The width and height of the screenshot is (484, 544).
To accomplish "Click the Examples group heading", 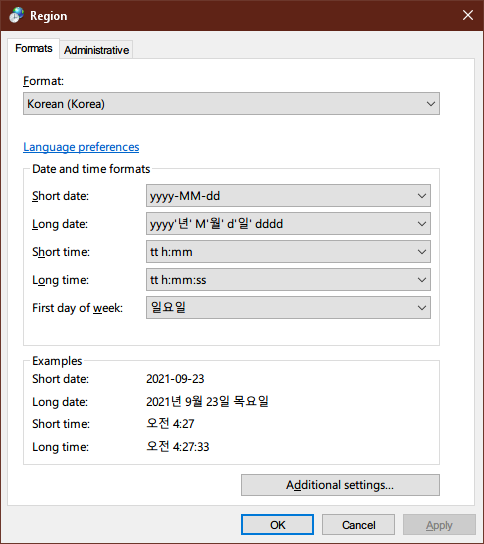I will [57, 361].
